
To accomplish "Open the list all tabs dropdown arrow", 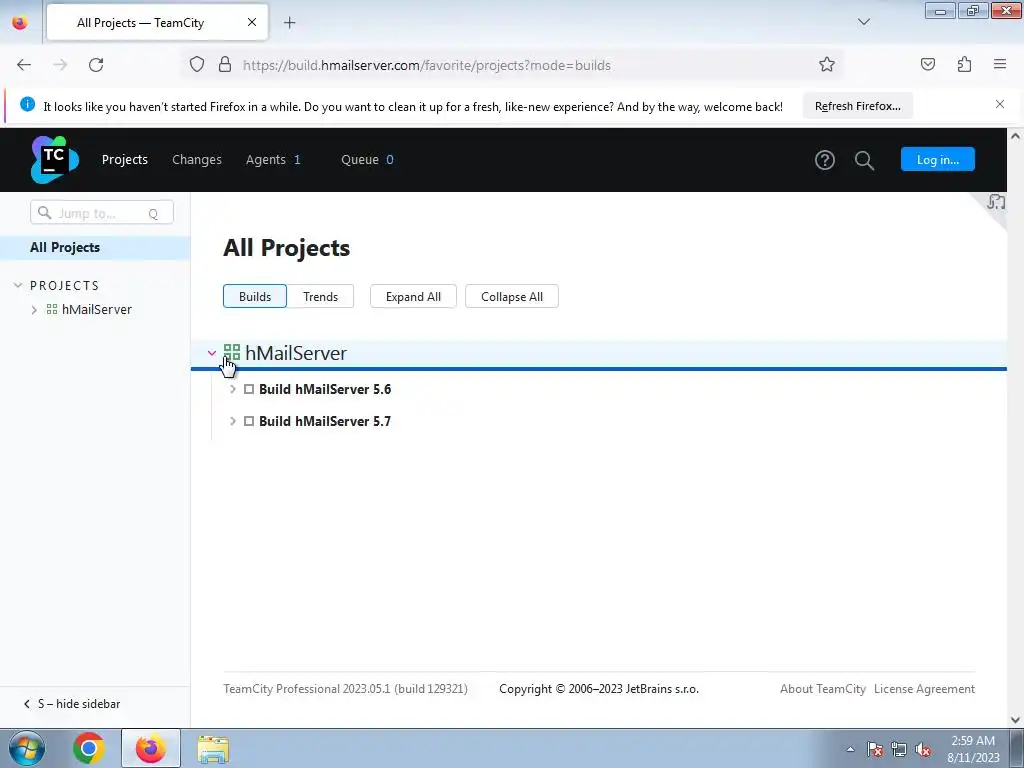I will click(863, 22).
